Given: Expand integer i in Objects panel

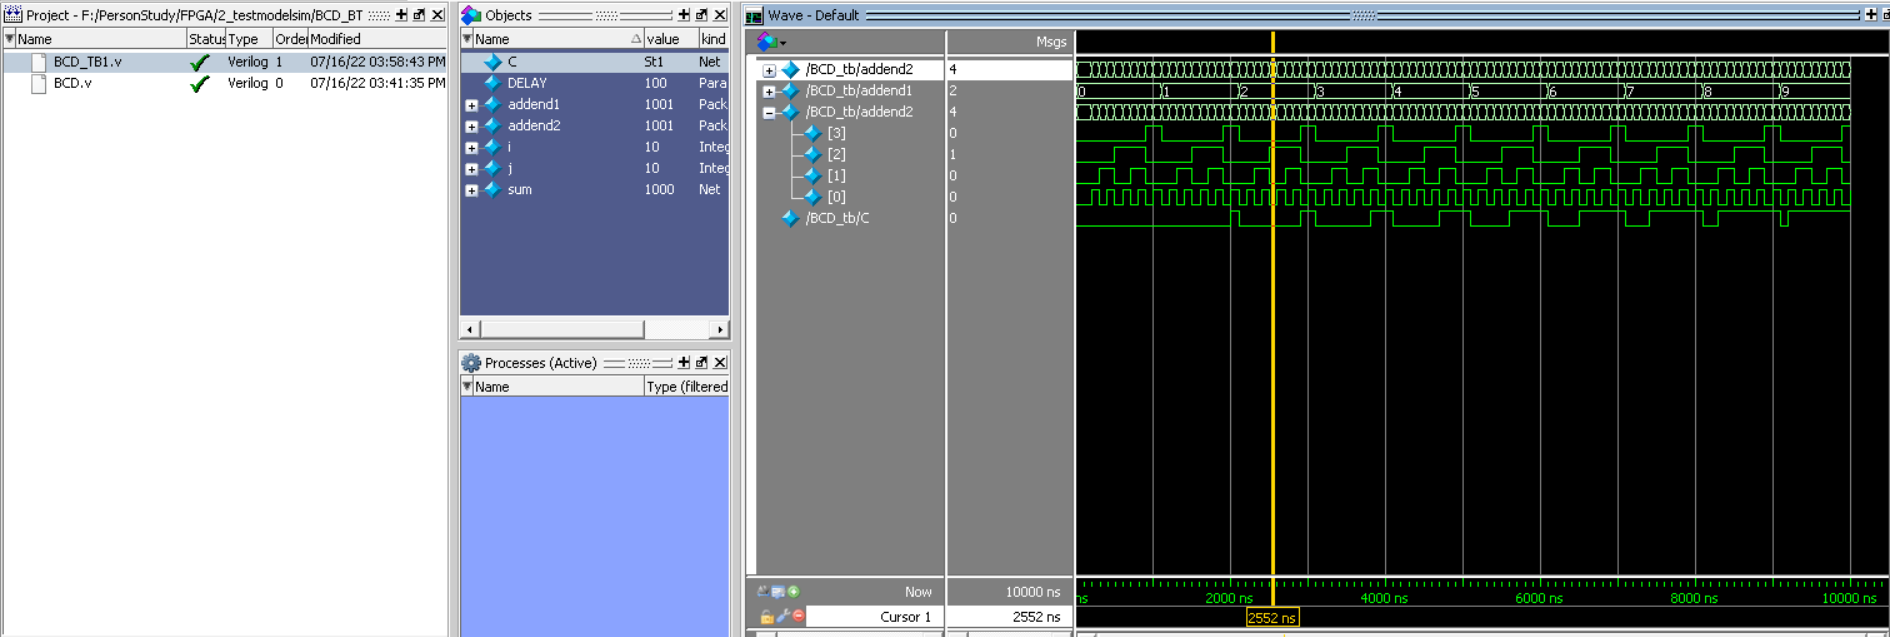Looking at the screenshot, I should tap(471, 148).
